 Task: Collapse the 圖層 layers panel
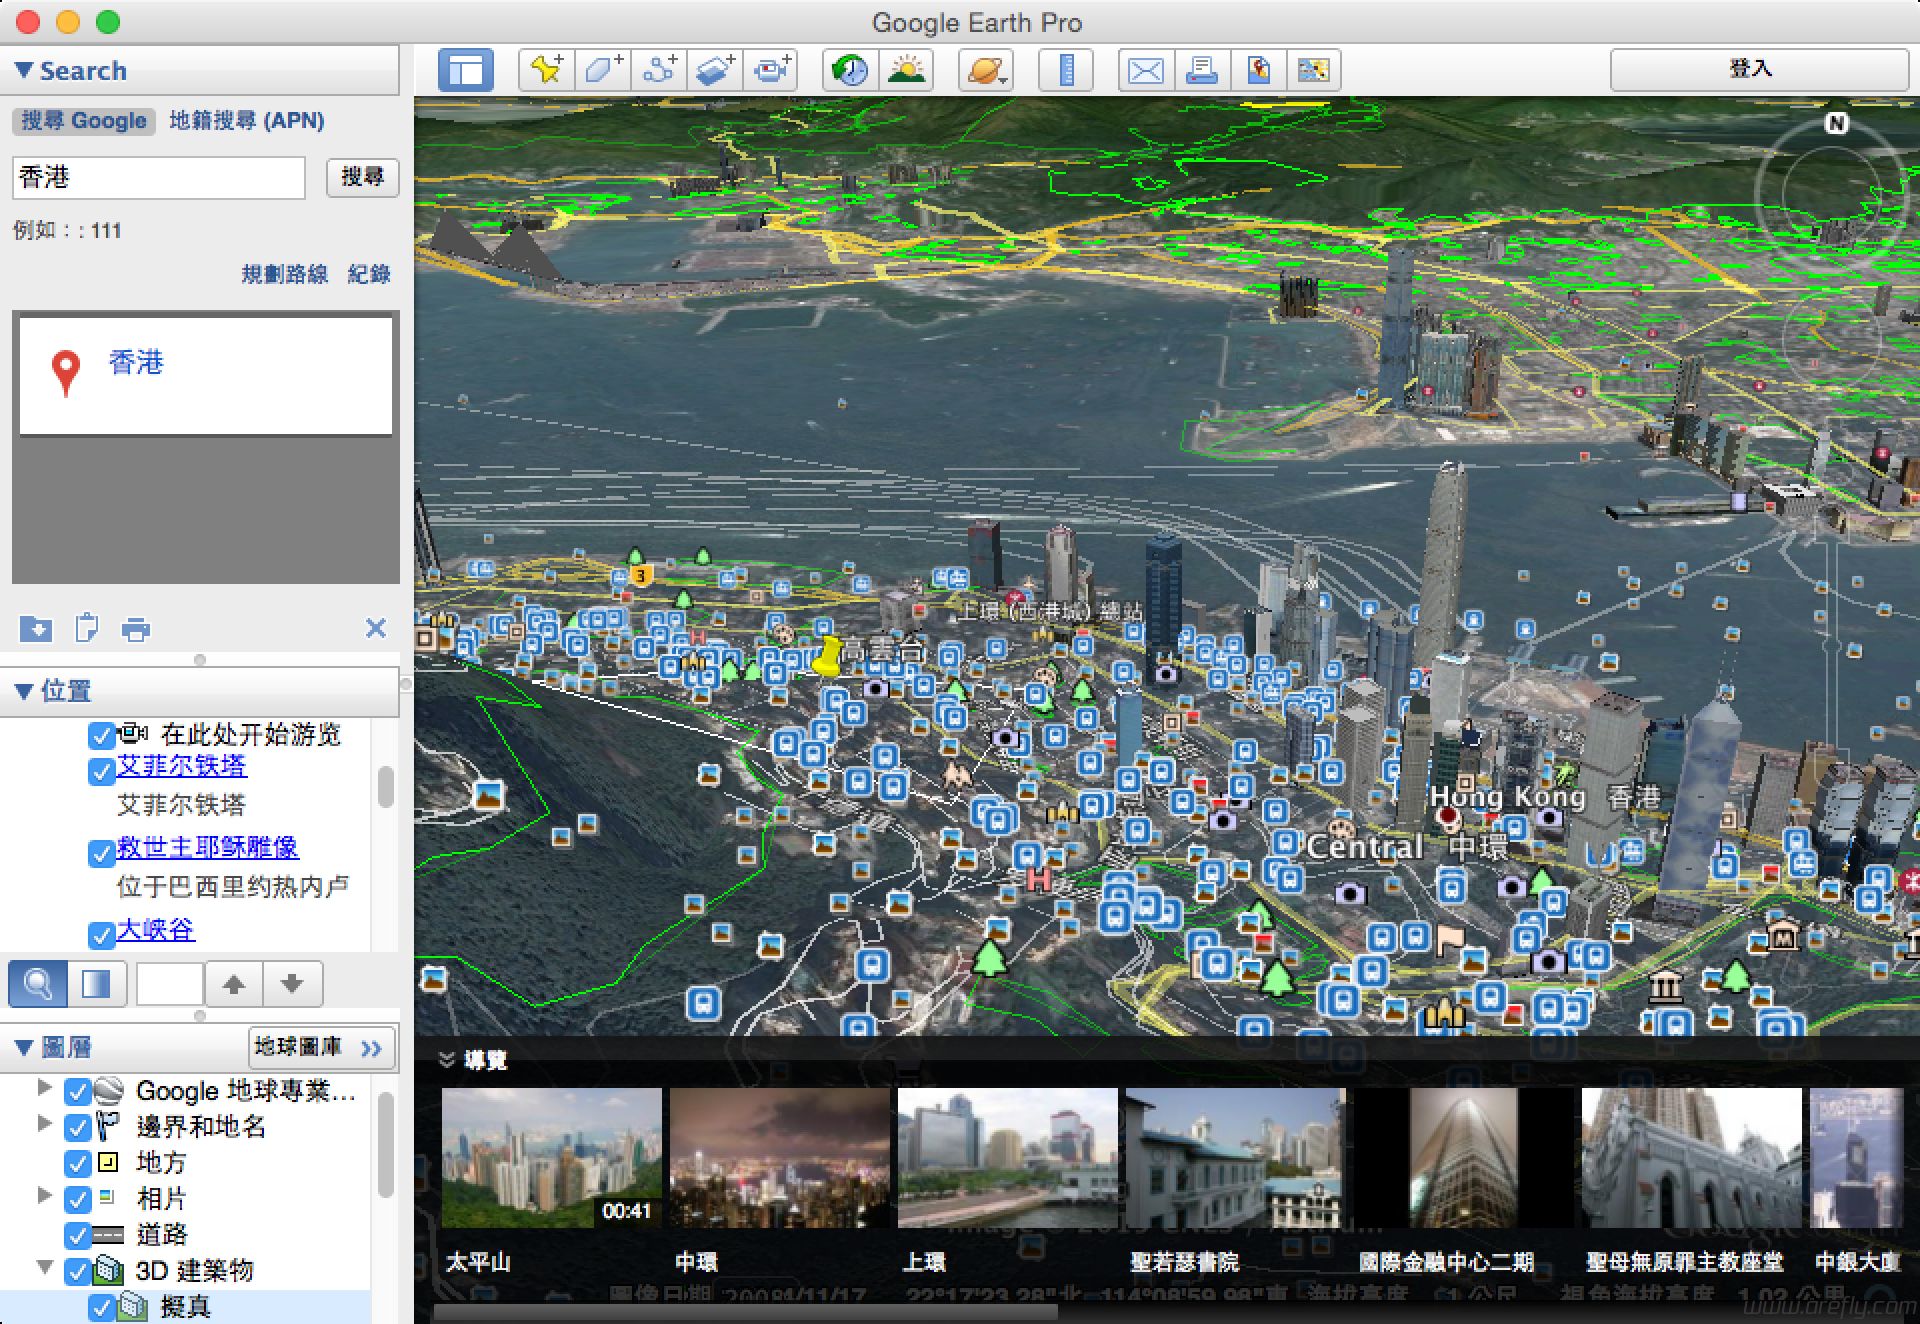[24, 1047]
